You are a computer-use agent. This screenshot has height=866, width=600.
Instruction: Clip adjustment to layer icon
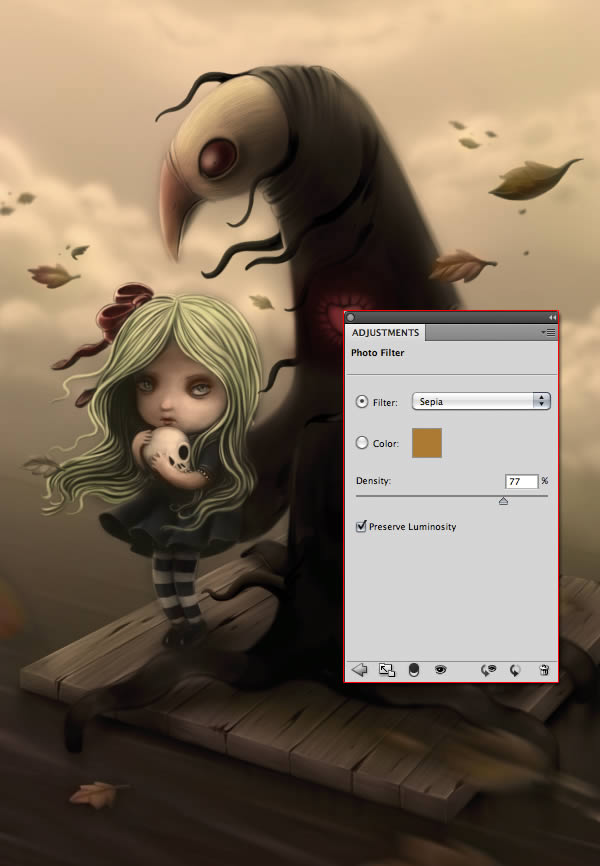tap(413, 670)
